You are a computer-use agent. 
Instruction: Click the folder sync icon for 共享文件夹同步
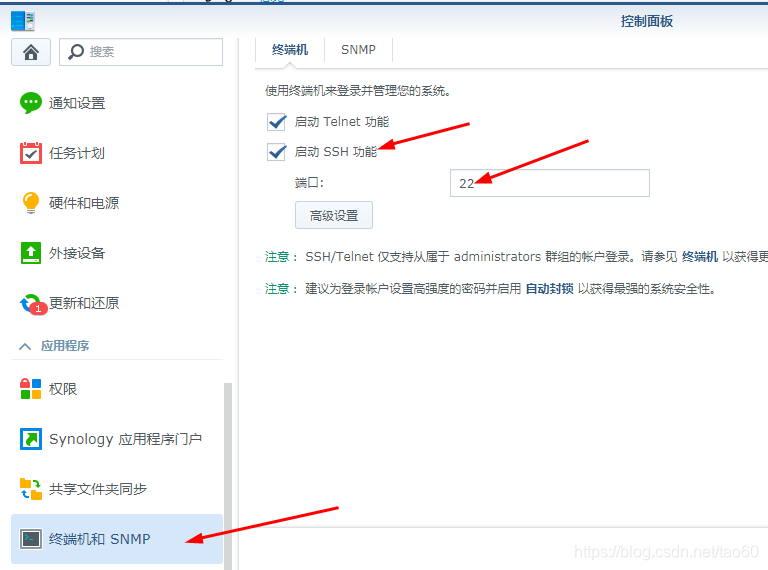click(31, 489)
